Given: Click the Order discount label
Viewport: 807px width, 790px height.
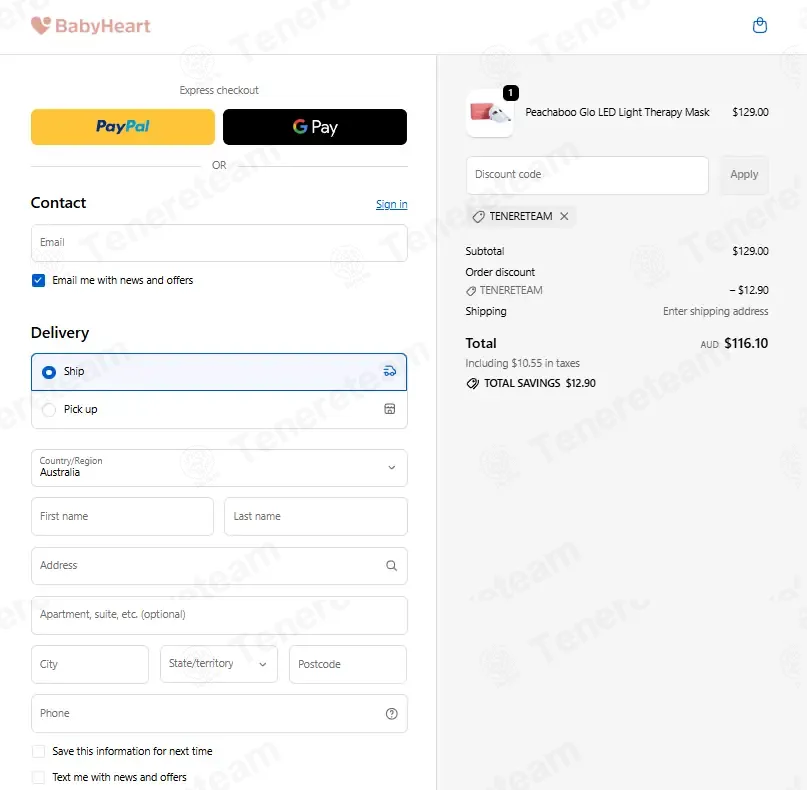Looking at the screenshot, I should (x=500, y=272).
